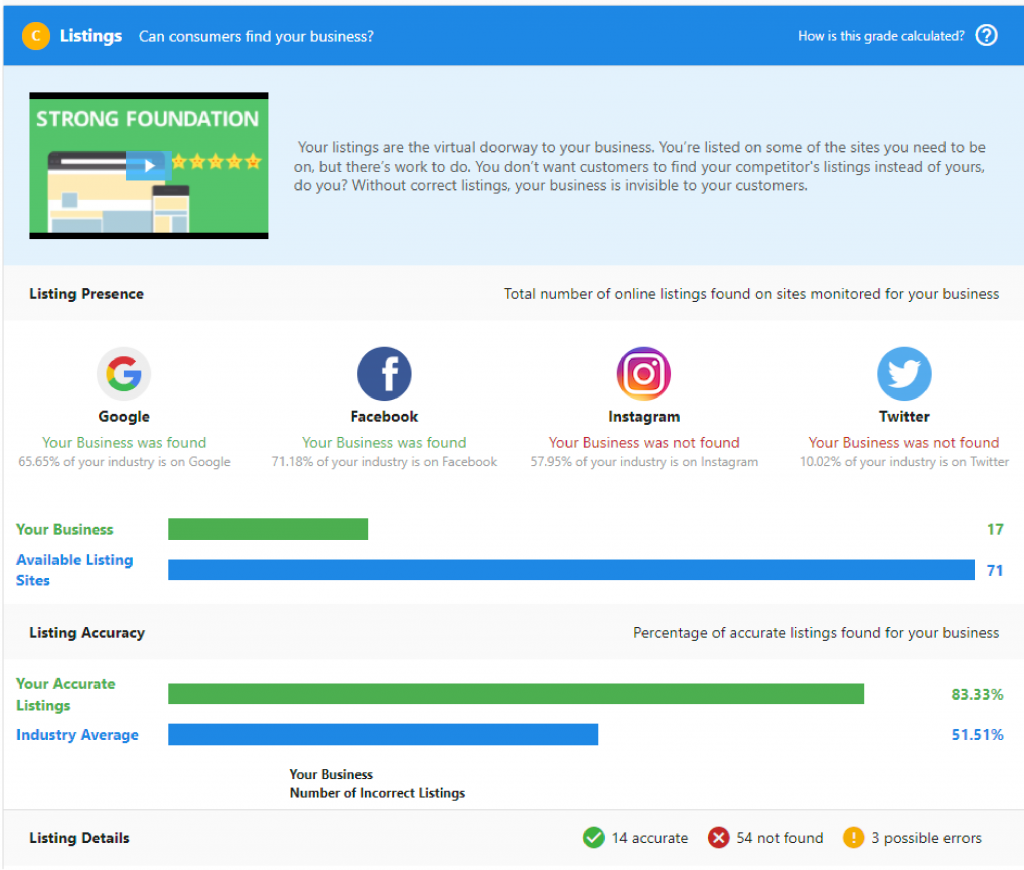1024x870 pixels.
Task: Click the red X not found icon
Action: 718,837
